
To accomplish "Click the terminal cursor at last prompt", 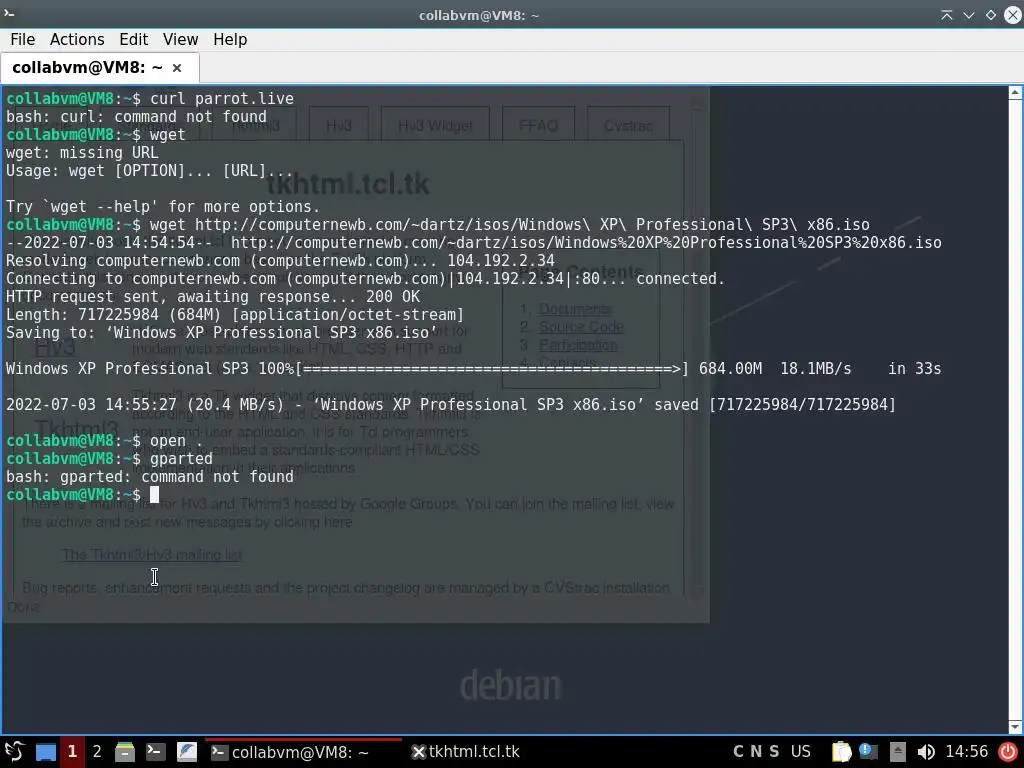I will [155, 495].
